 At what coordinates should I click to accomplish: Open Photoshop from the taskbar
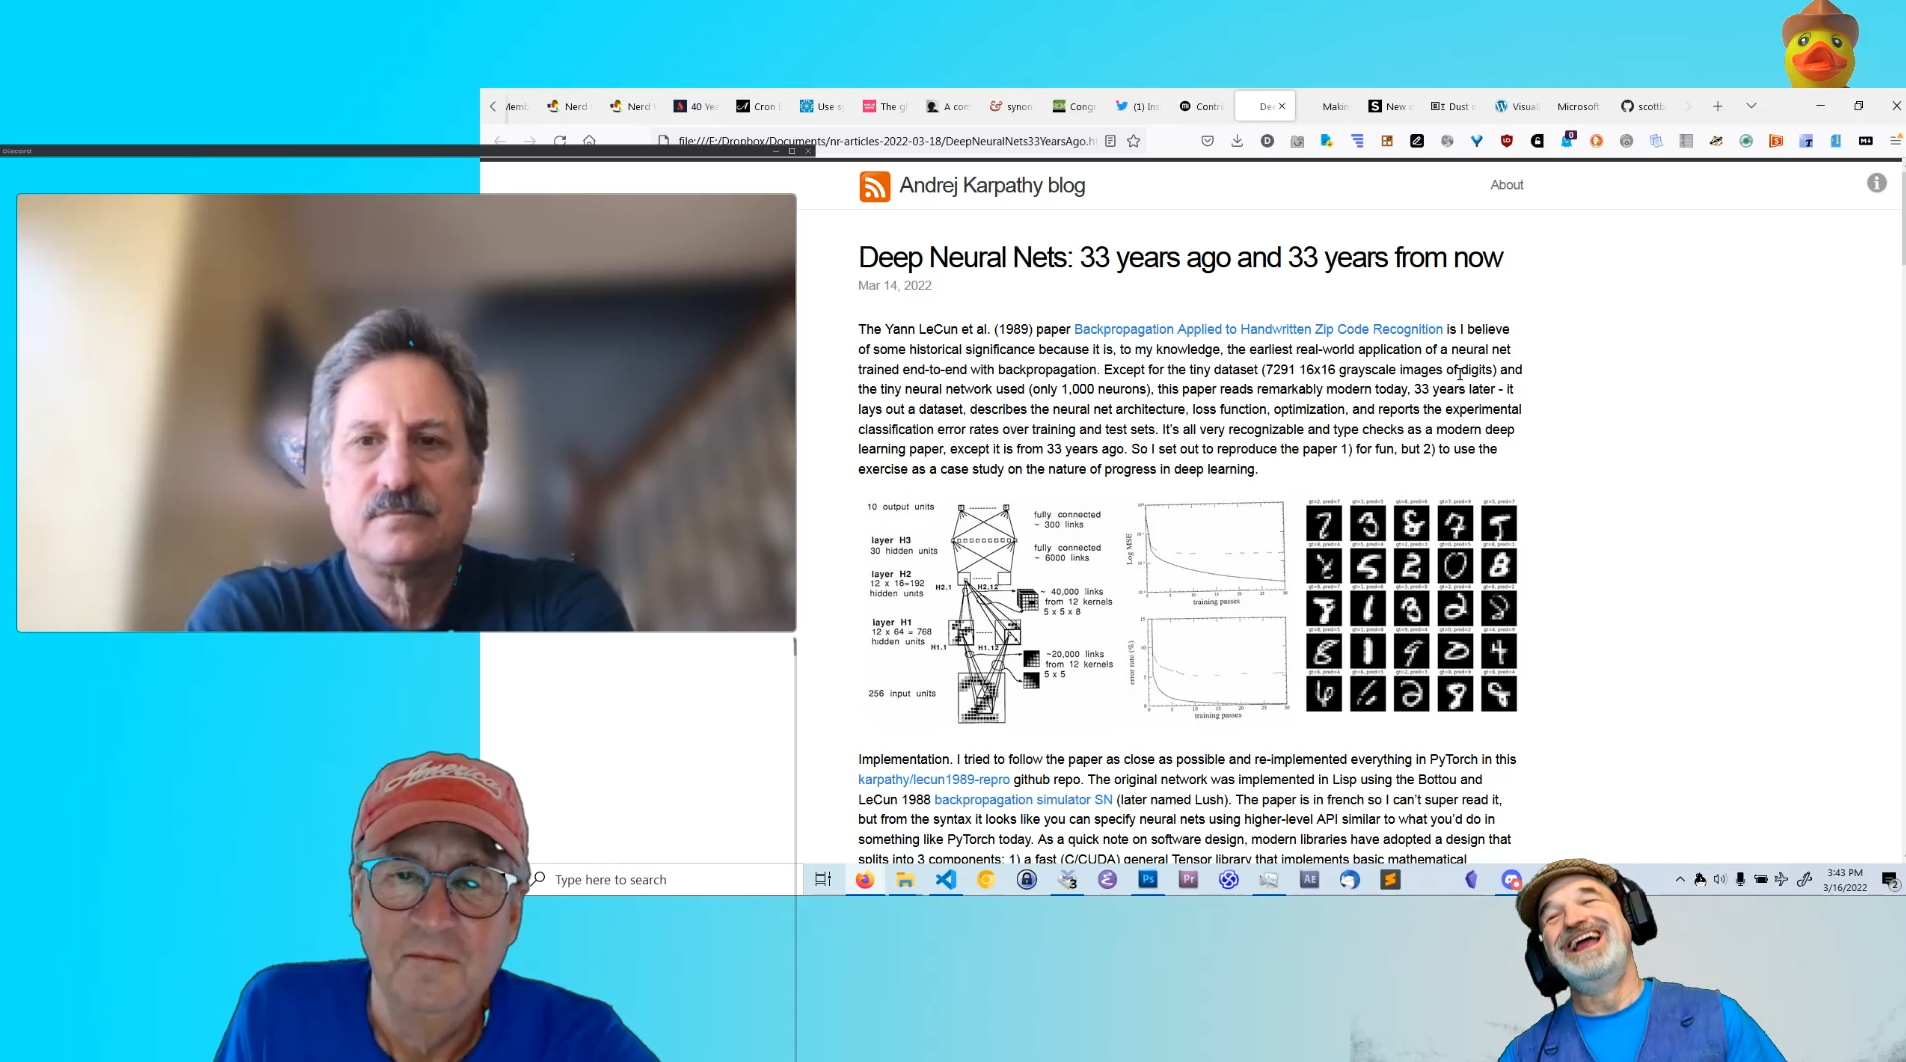1148,879
